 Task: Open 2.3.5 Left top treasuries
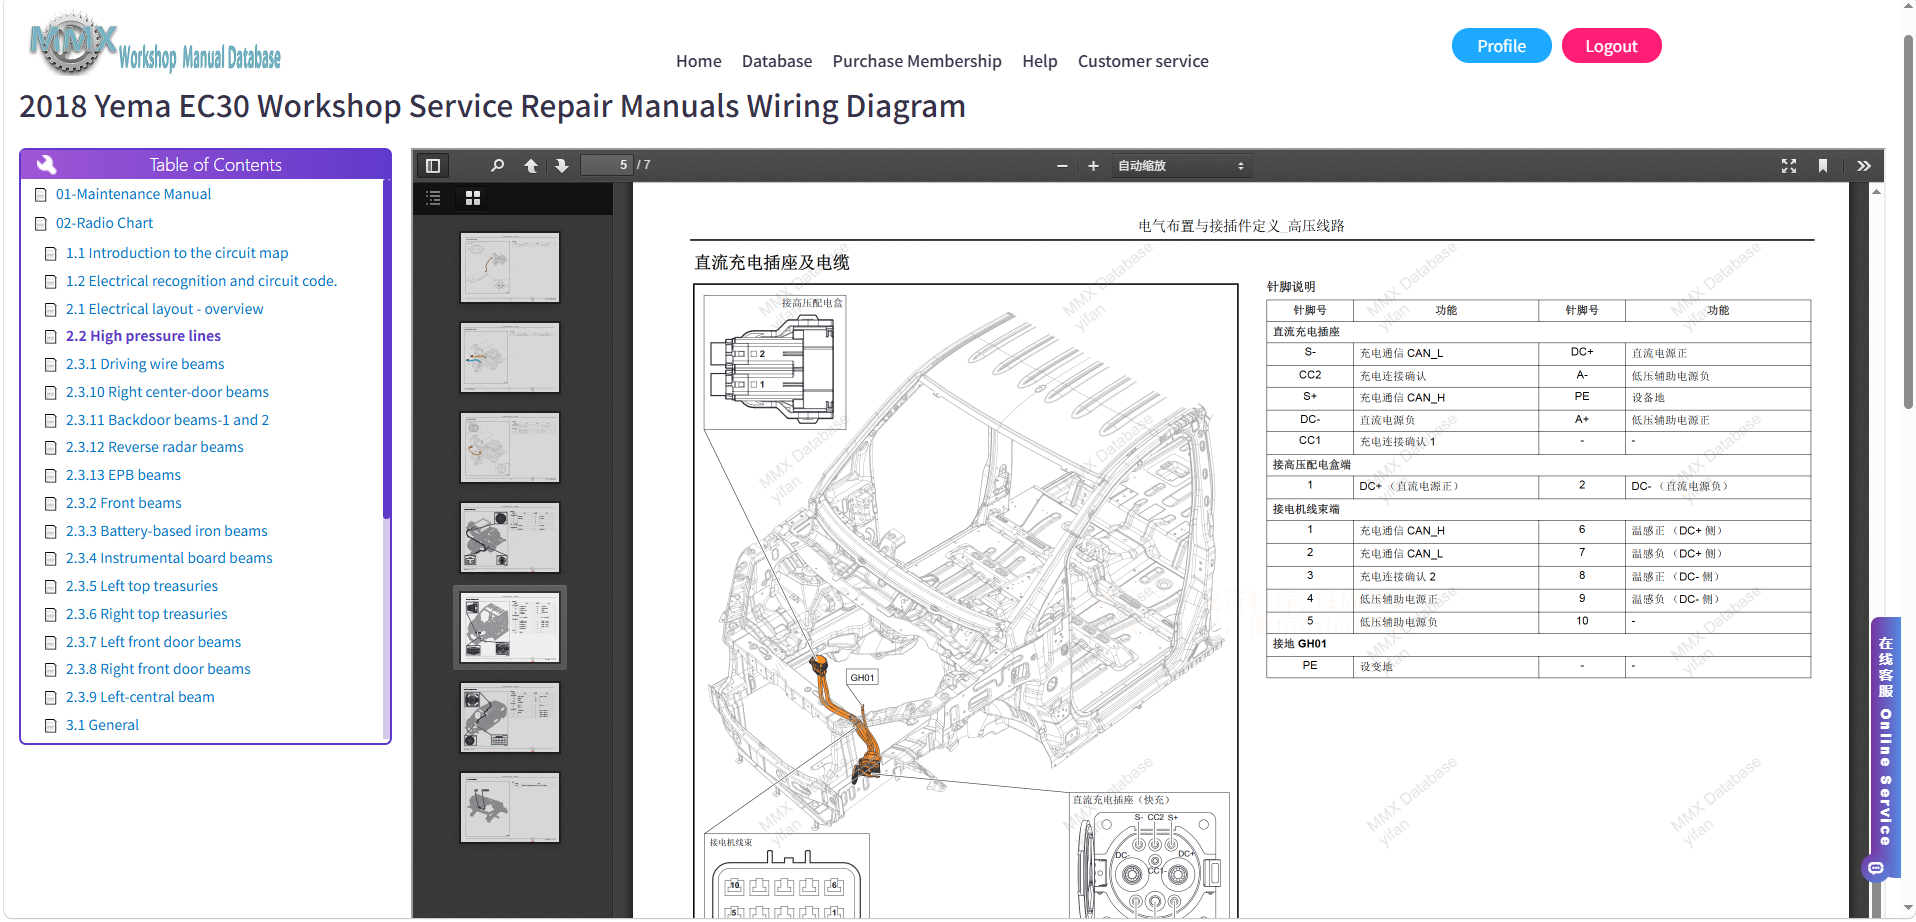click(x=142, y=586)
